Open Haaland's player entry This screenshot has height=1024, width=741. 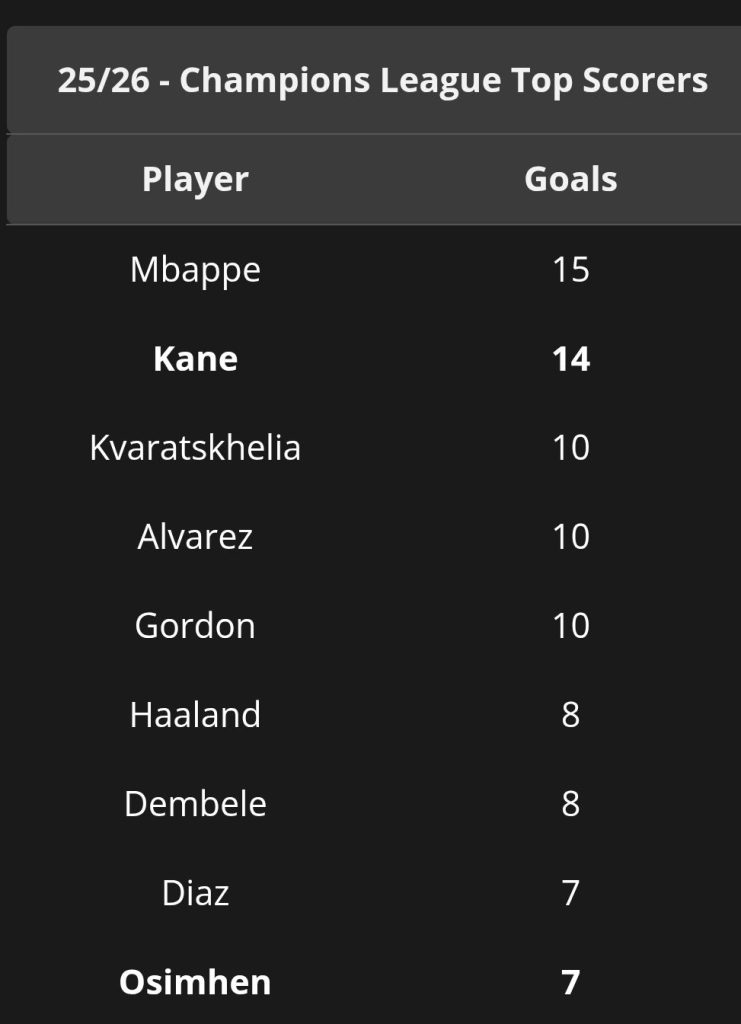coord(195,714)
